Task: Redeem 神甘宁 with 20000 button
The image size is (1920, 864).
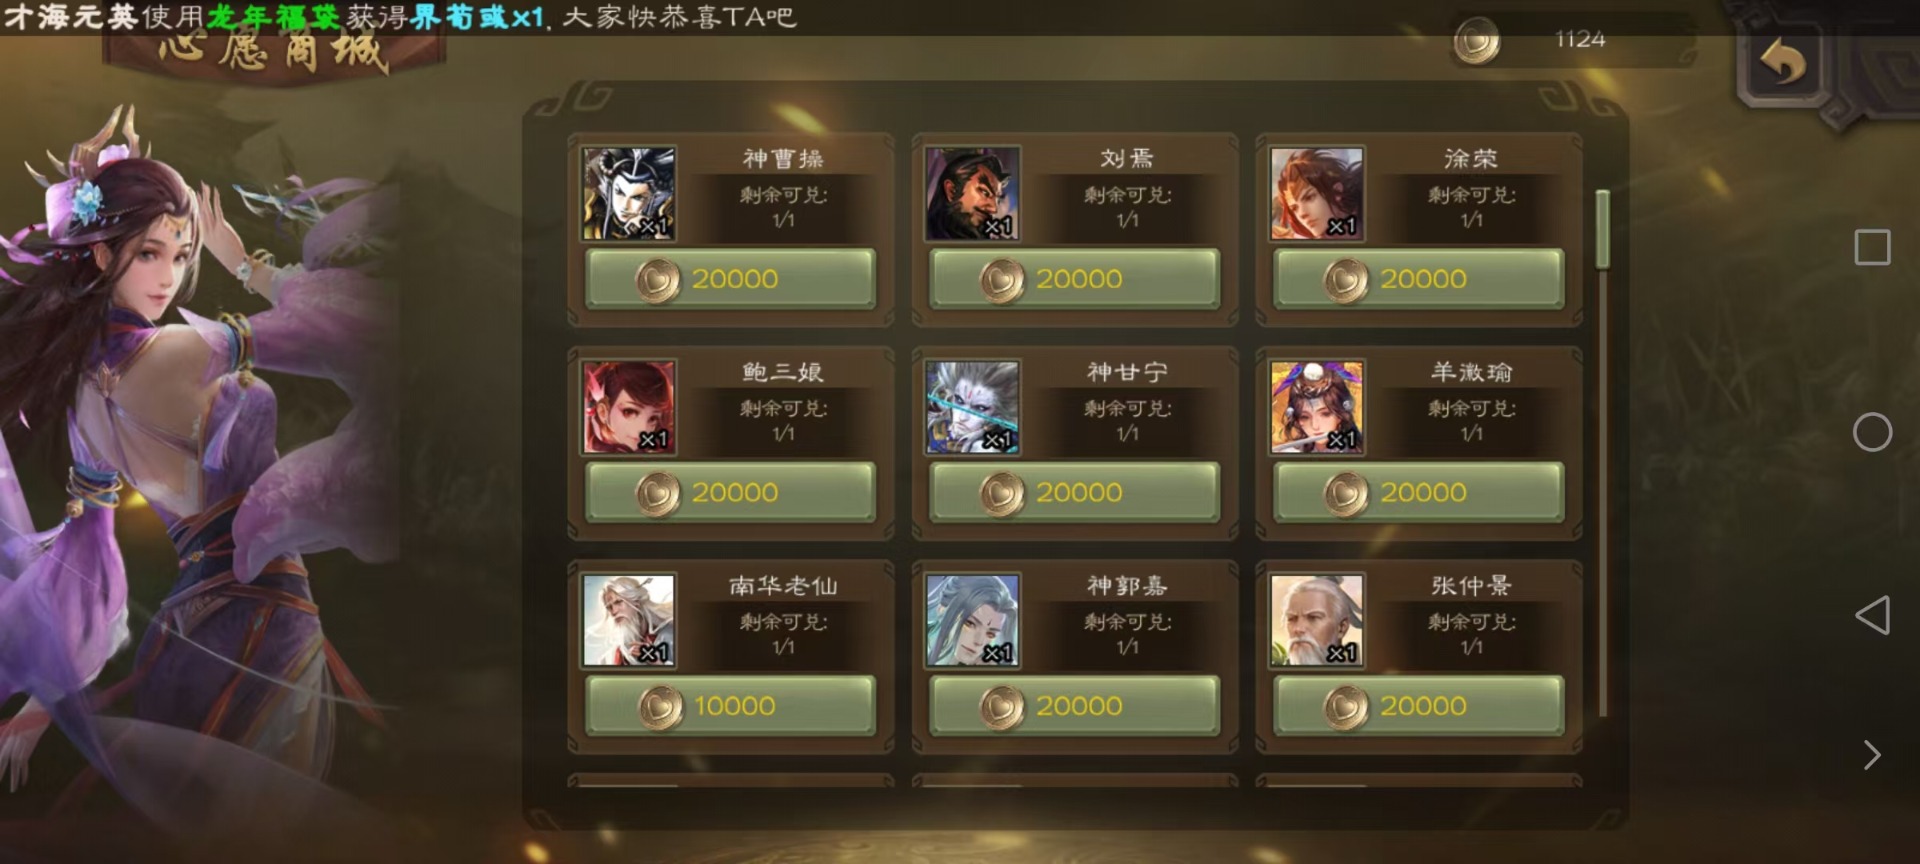Action: 1075,492
